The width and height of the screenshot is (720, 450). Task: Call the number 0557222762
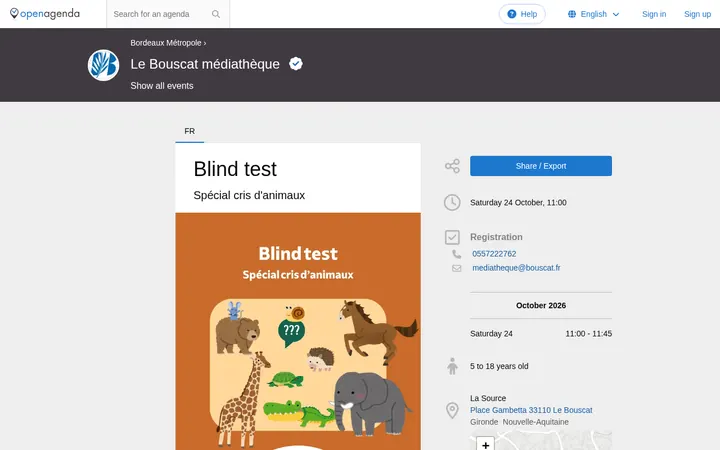pos(494,254)
